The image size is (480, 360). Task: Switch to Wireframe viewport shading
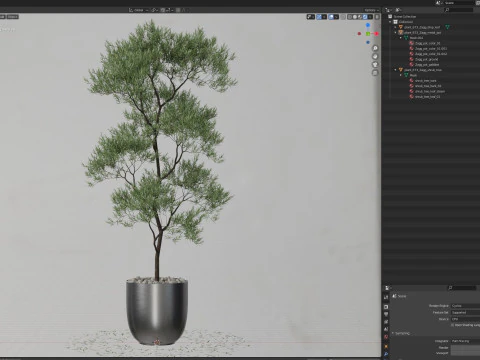point(350,17)
